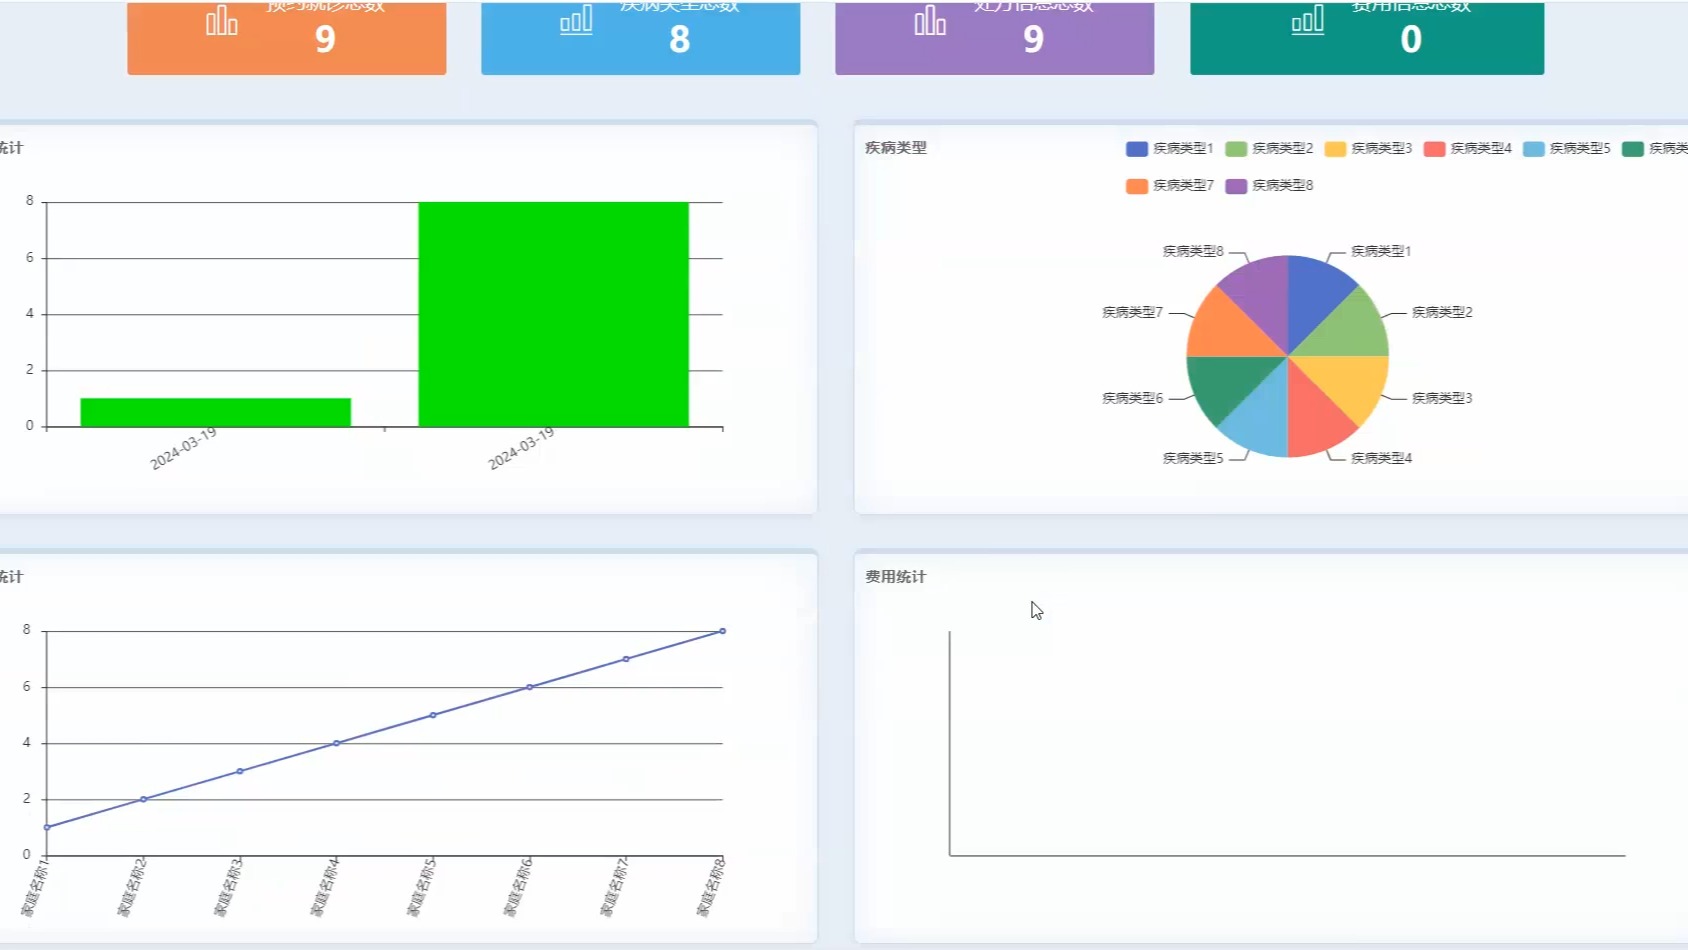Viewport: 1688px width, 950px height.
Task: Toggle 疾病类型2 legend item
Action: tap(1269, 148)
